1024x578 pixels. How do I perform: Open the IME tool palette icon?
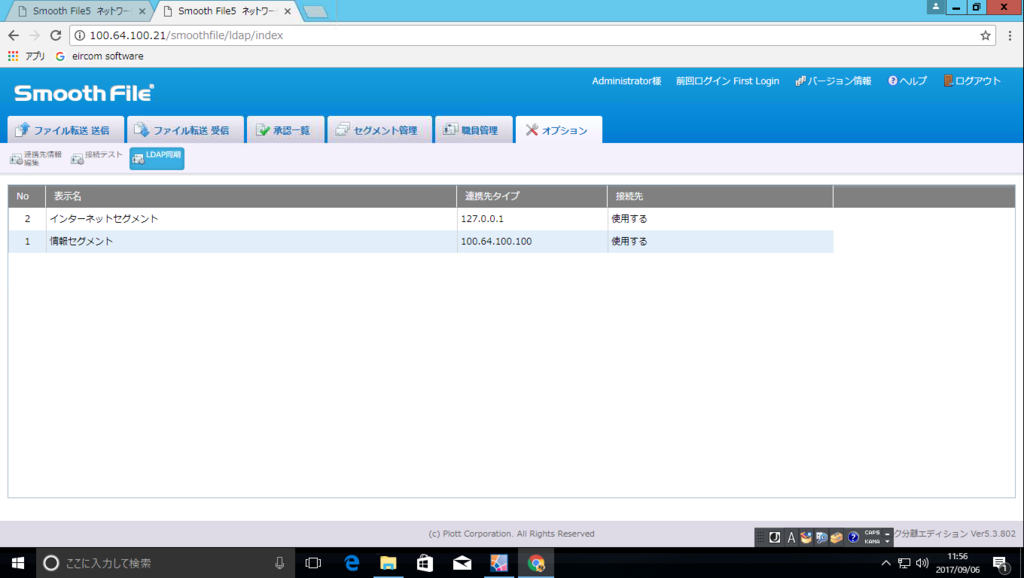click(x=806, y=538)
